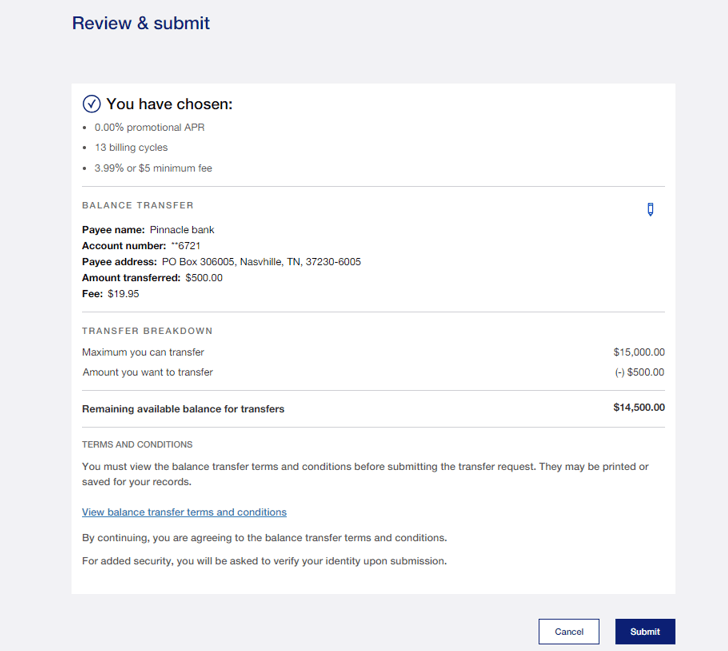The width and height of the screenshot is (728, 651).
Task: Click the Pinnacle bank payee name
Action: [x=182, y=230]
